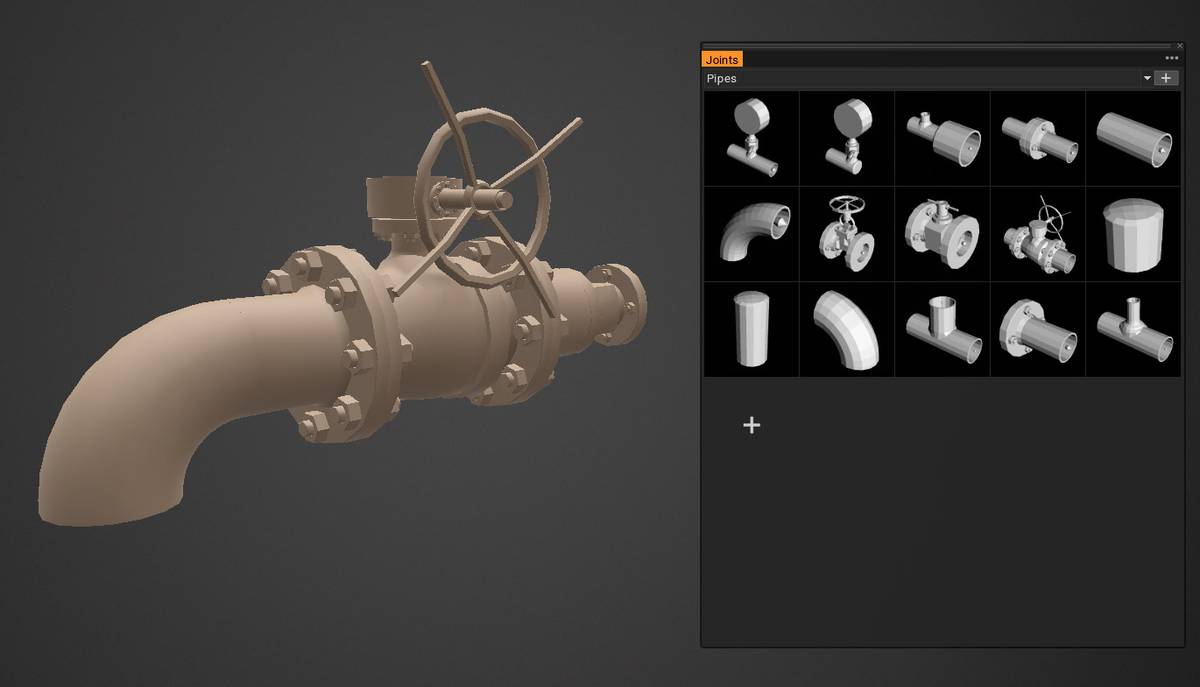Choose the smooth closed bend elbow joint
This screenshot has height=687, width=1200.
(x=847, y=329)
